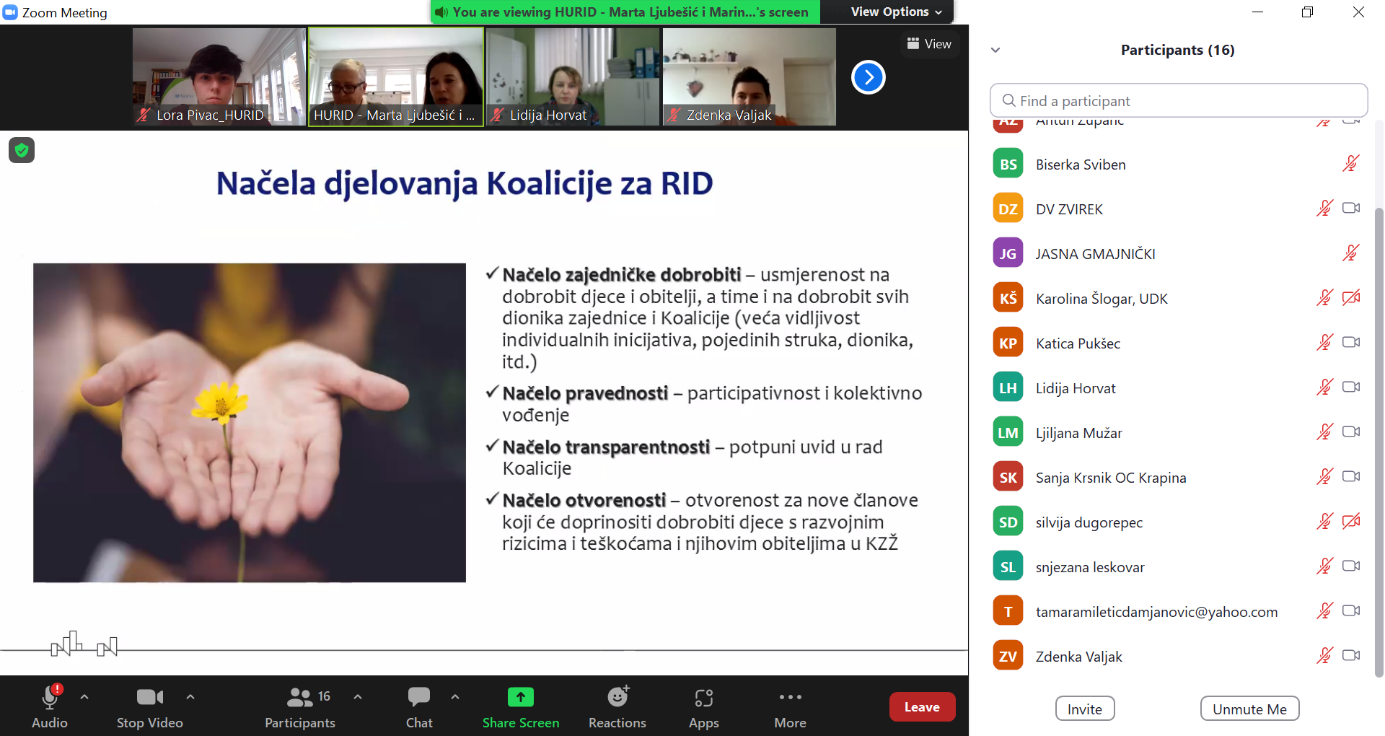Collapse the Participants panel chevron
Image resolution: width=1385 pixels, height=736 pixels.
point(995,50)
